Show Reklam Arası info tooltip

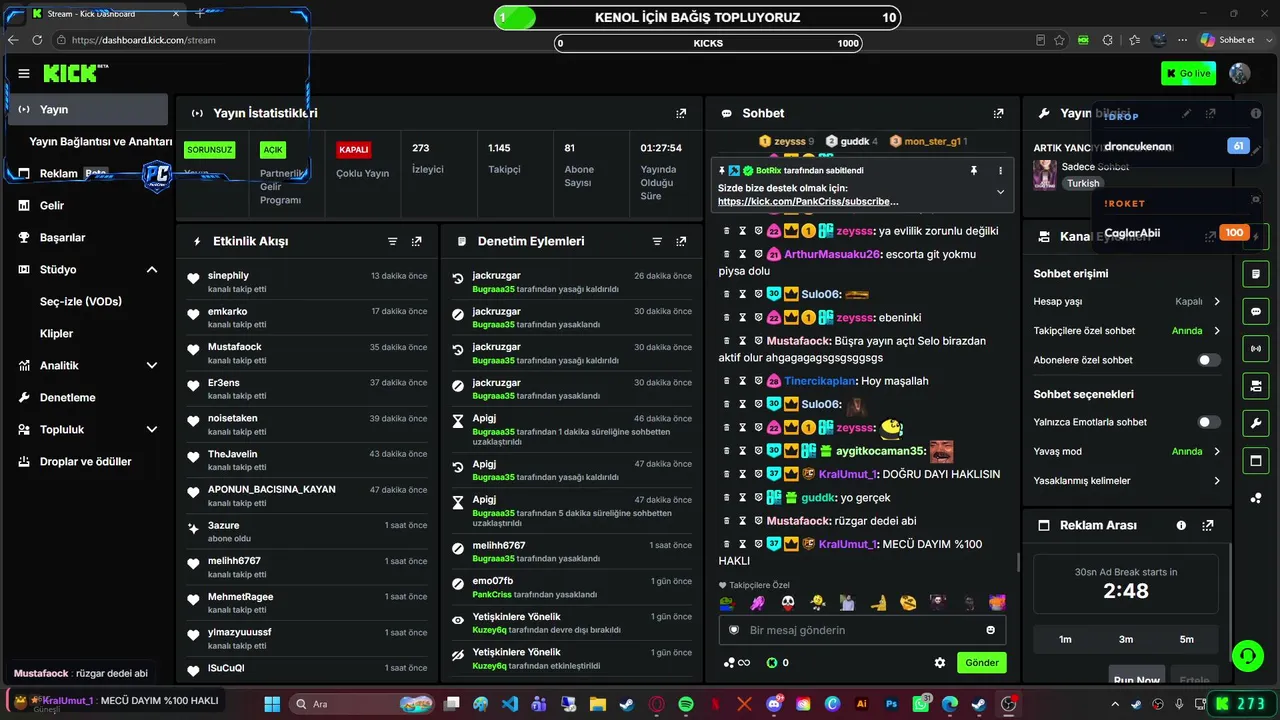[1181, 525]
